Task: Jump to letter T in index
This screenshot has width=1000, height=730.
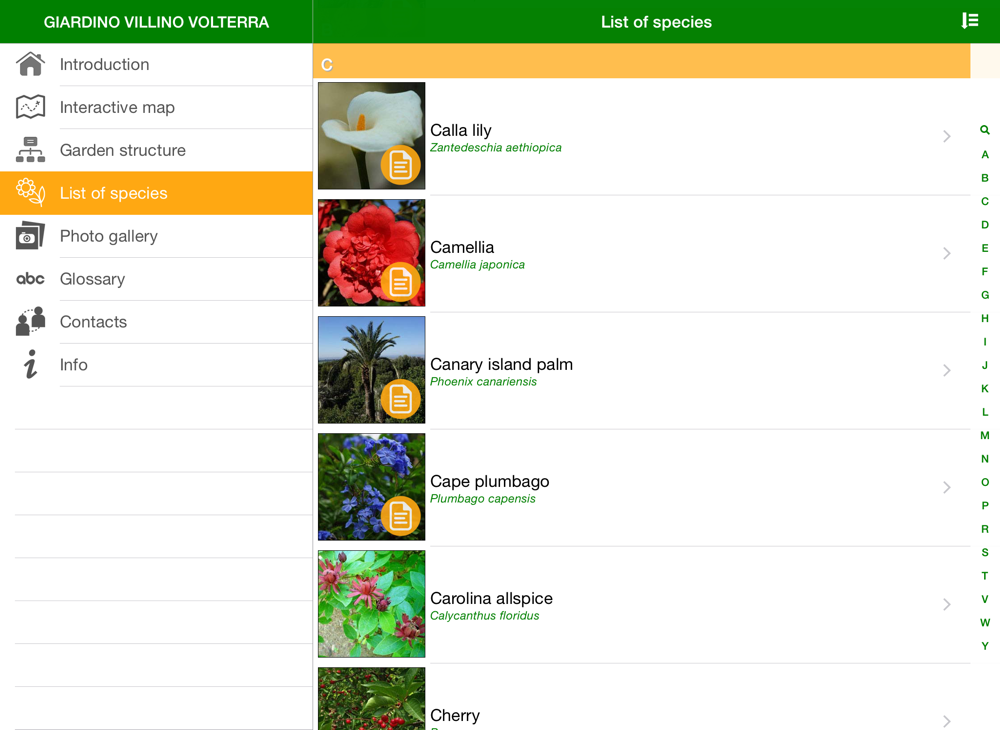Action: 985,576
